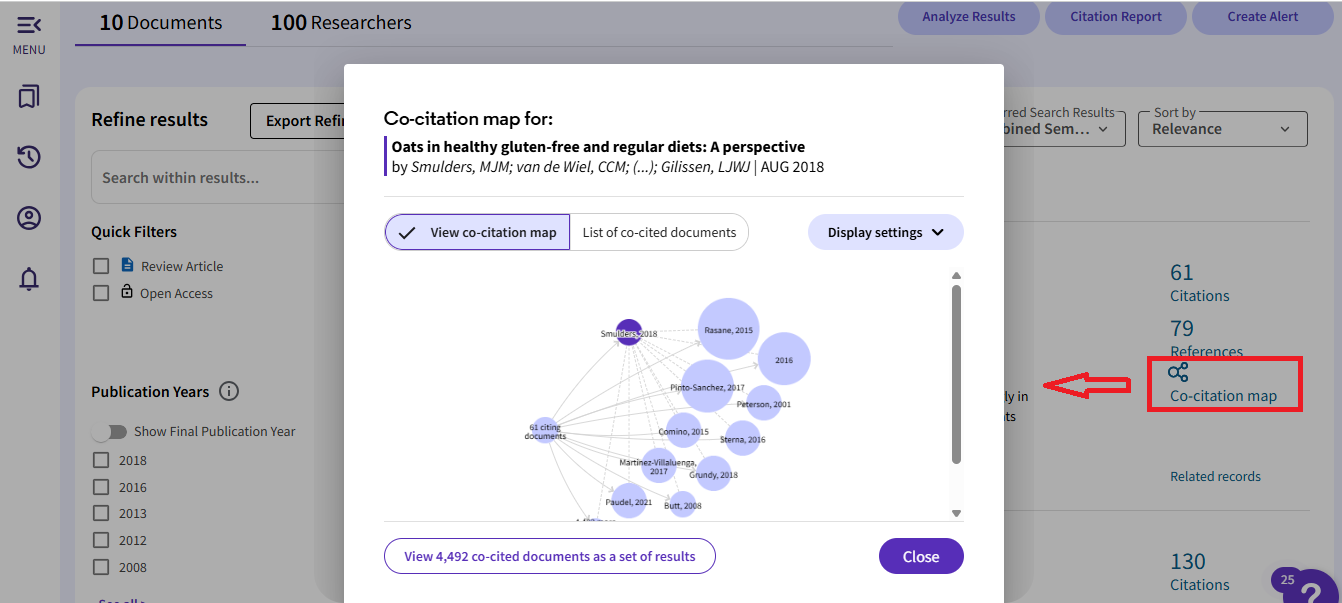Select List of co-cited documents tab
1342x603 pixels.
pyautogui.click(x=659, y=232)
